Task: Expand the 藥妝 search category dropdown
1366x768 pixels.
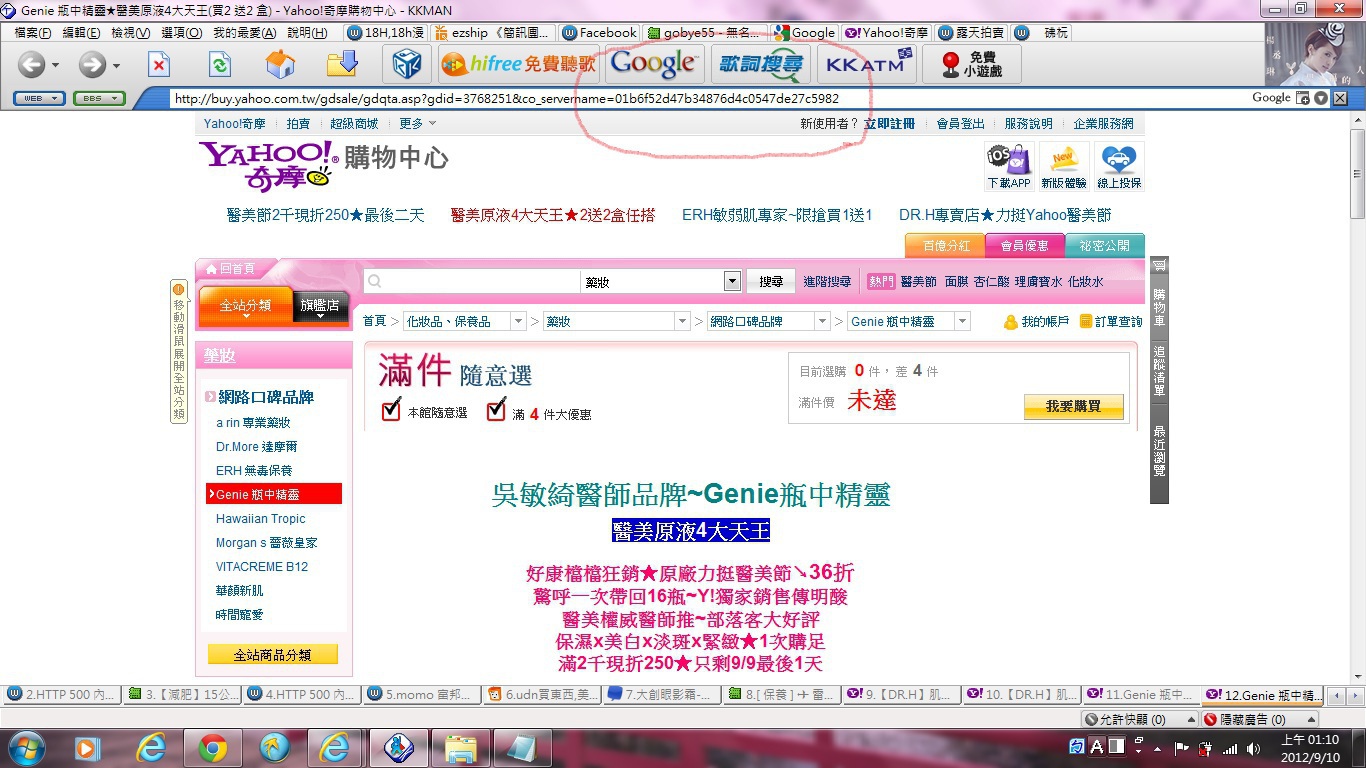Action: (x=731, y=282)
